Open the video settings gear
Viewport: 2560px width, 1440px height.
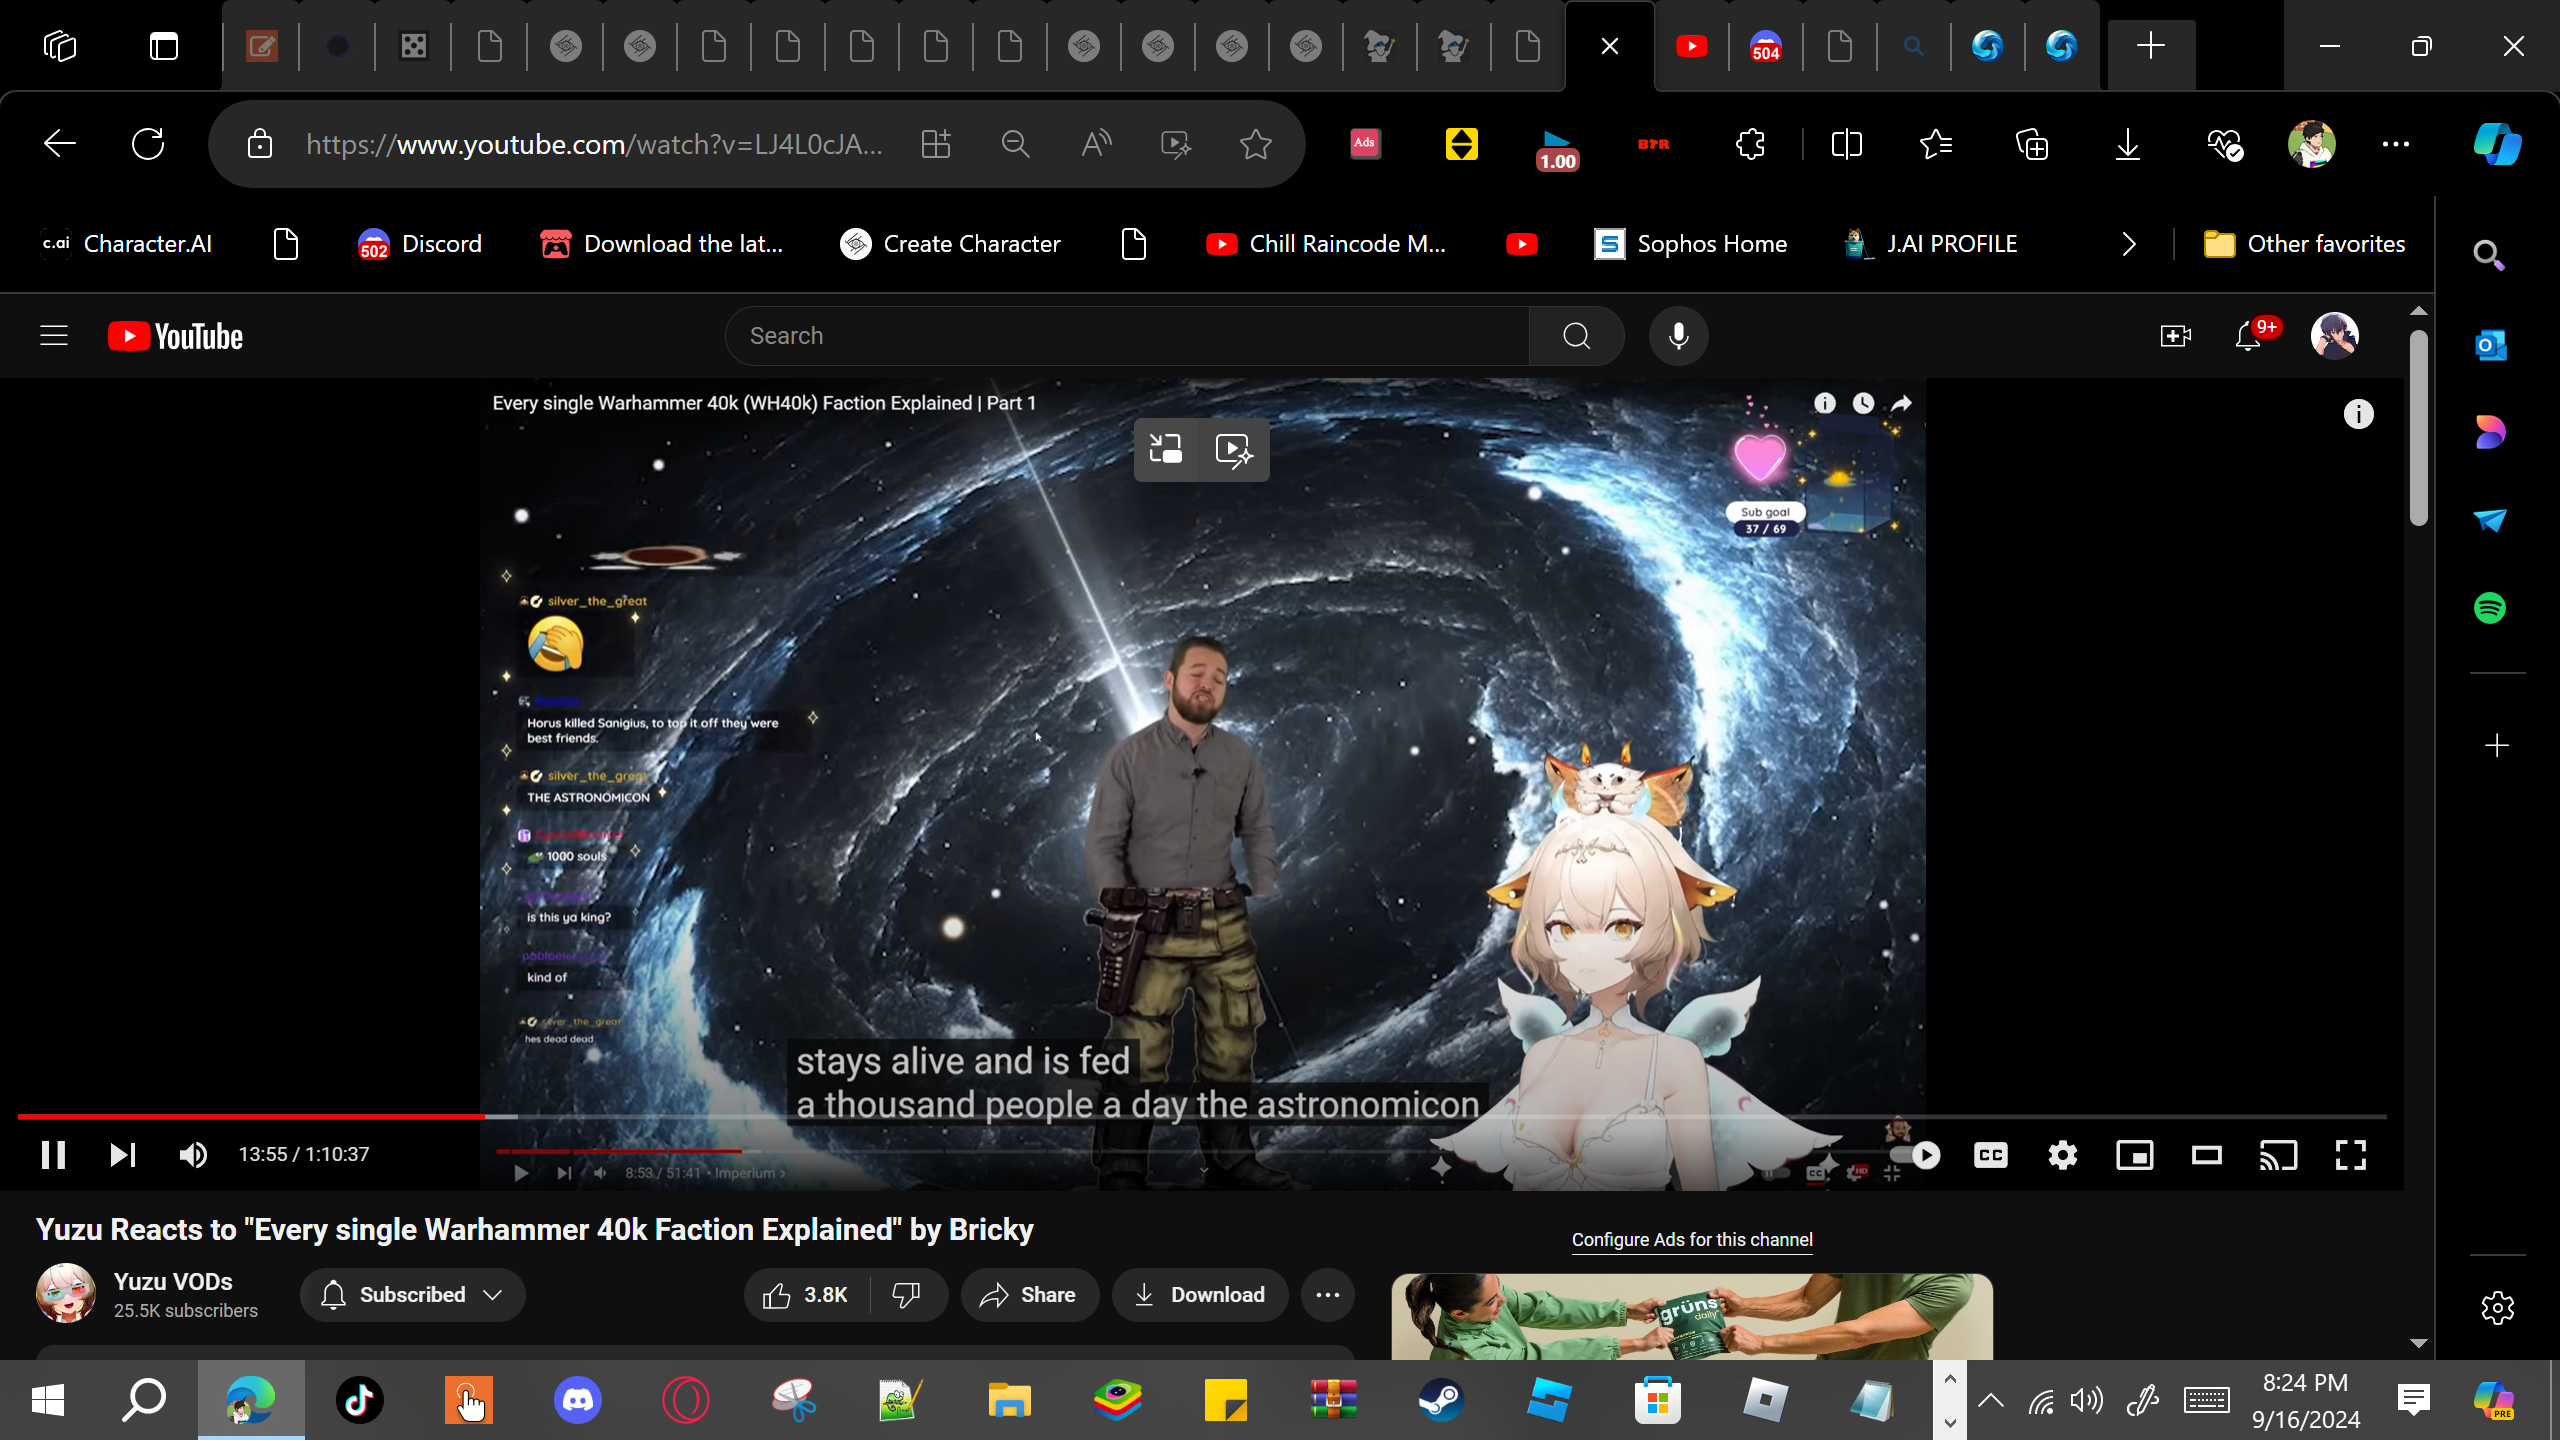pos(2063,1155)
